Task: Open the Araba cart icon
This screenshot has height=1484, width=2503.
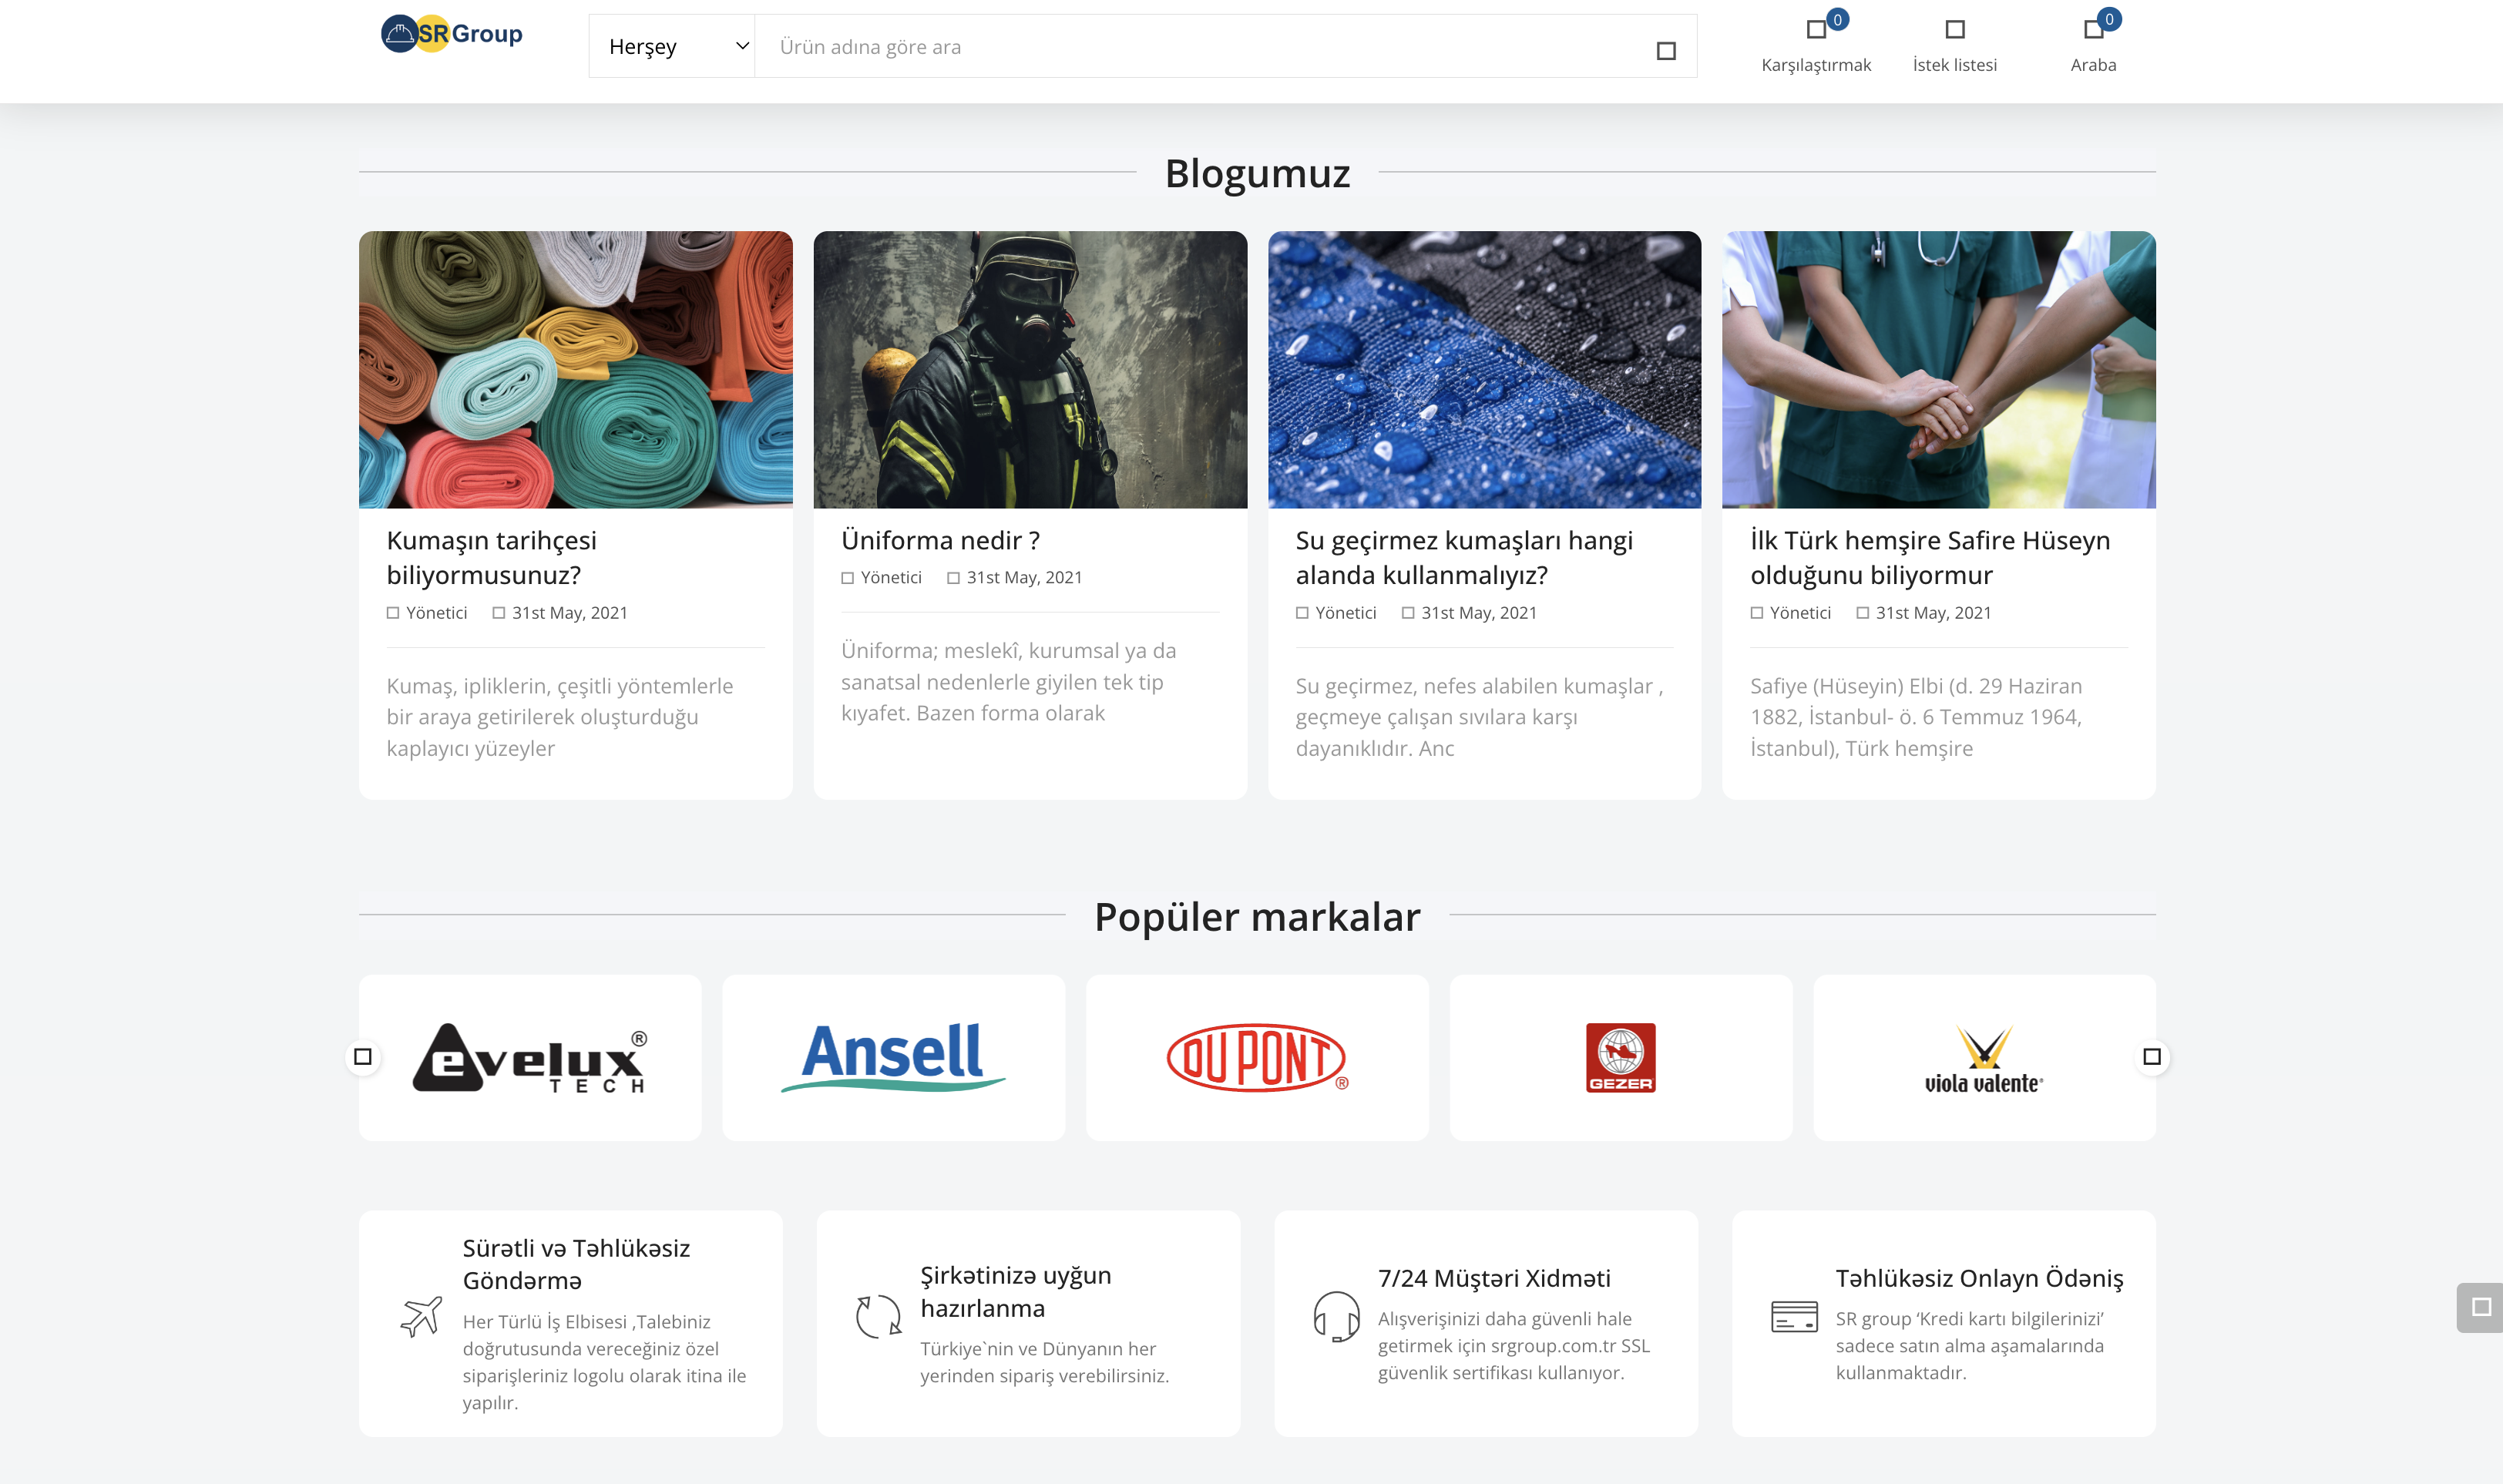Action: pyautogui.click(x=2092, y=30)
